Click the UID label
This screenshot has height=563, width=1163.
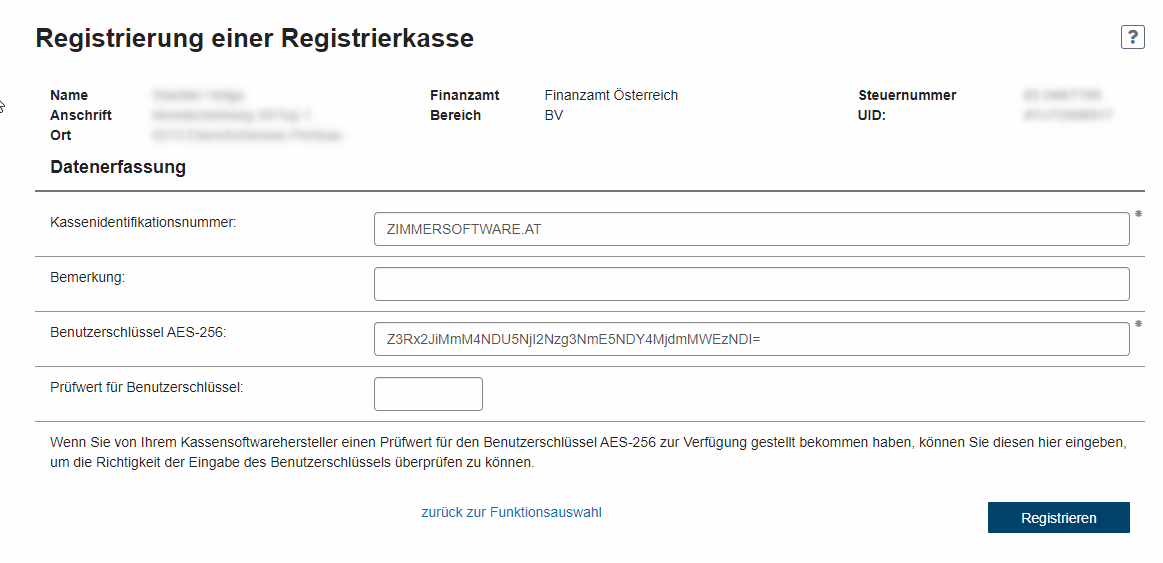(x=872, y=115)
